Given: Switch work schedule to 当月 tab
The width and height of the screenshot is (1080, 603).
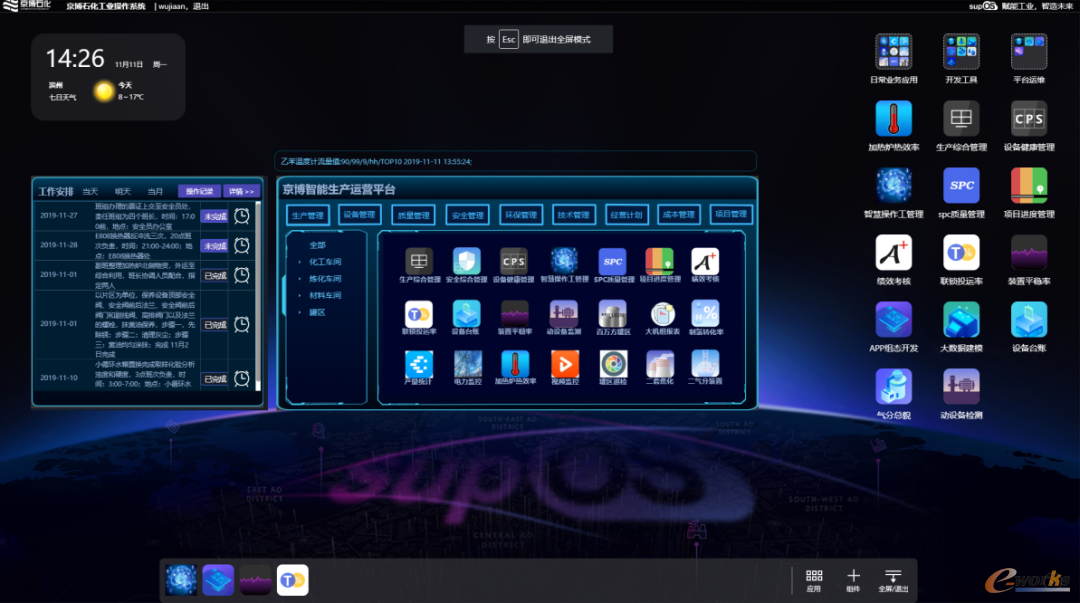Looking at the screenshot, I should (x=155, y=192).
